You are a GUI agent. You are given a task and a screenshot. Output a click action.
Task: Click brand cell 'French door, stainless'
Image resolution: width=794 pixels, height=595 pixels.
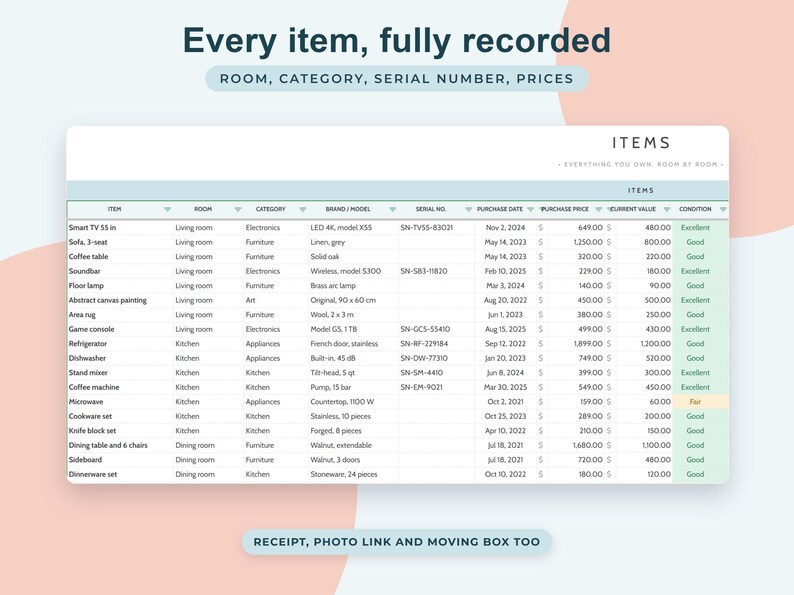tap(344, 344)
